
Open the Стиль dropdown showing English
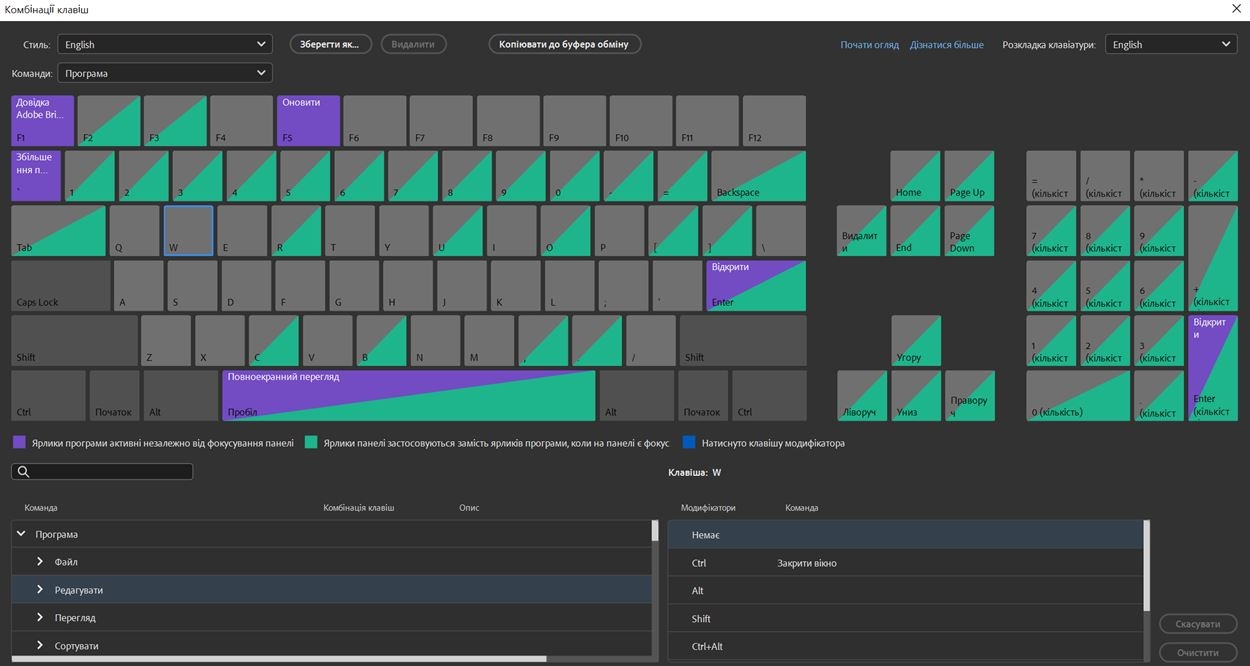[x=164, y=43]
